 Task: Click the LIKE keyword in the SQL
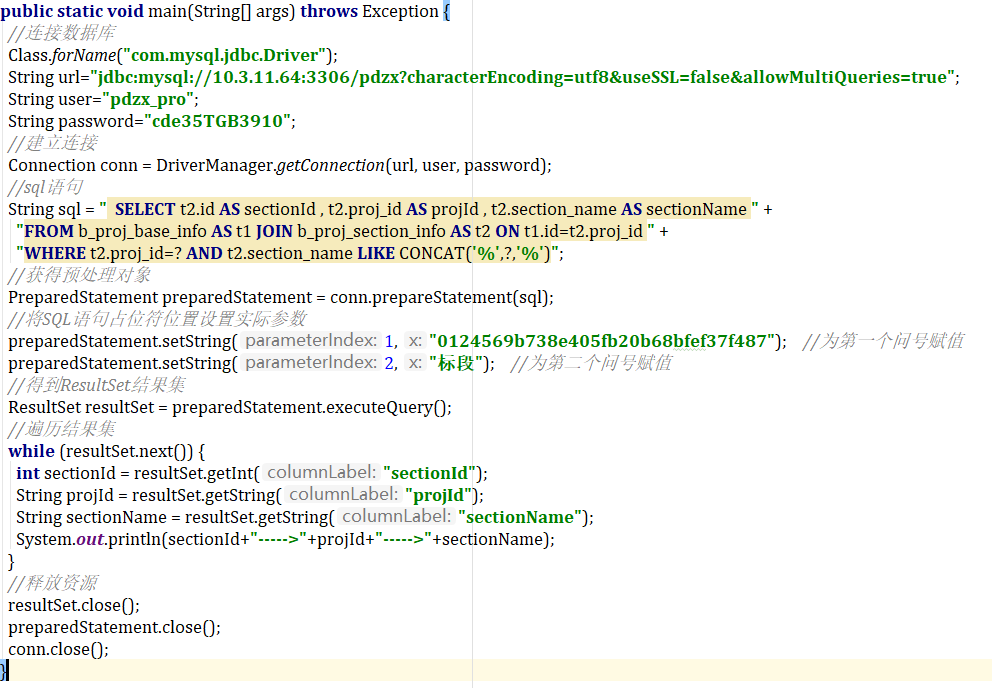pyautogui.click(x=376, y=254)
